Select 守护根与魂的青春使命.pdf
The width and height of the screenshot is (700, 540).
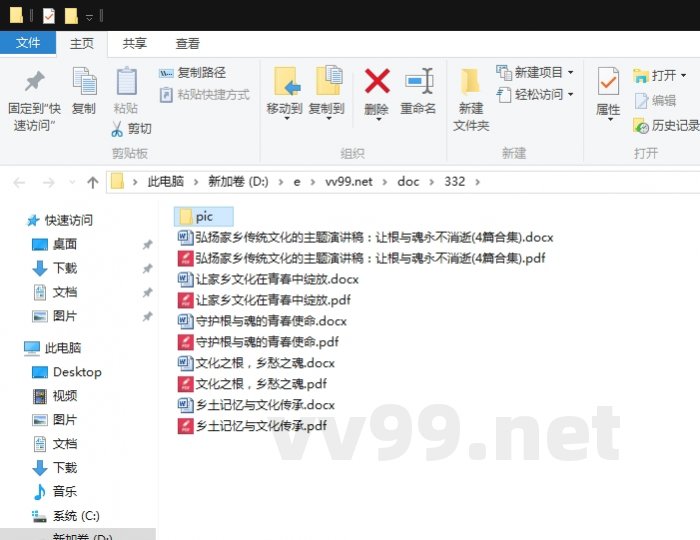pos(258,342)
